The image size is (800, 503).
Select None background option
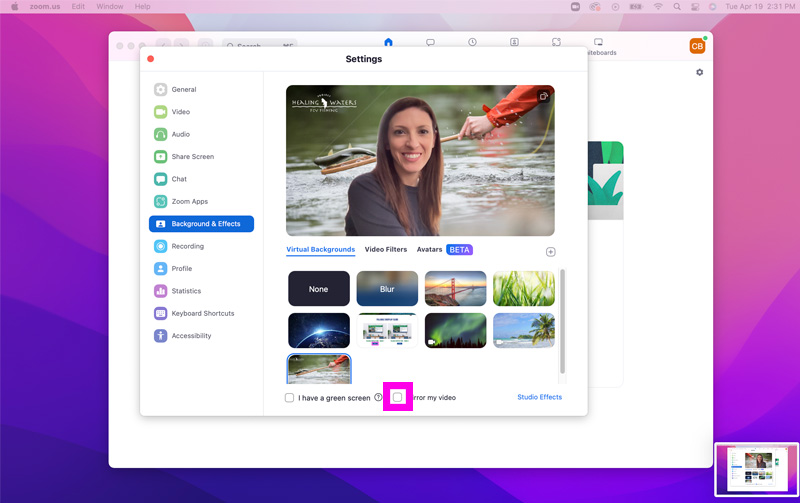point(319,289)
